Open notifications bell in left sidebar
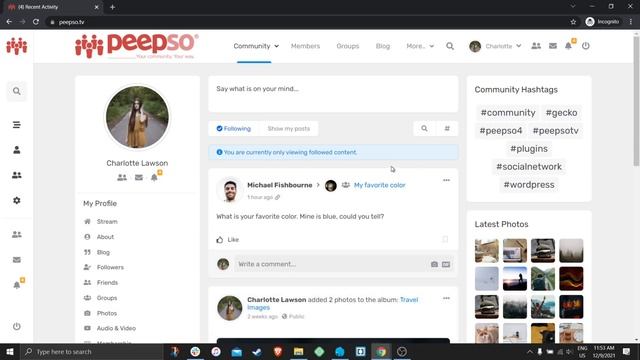Viewport: 640px width, 360px height. pyautogui.click(x=17, y=284)
